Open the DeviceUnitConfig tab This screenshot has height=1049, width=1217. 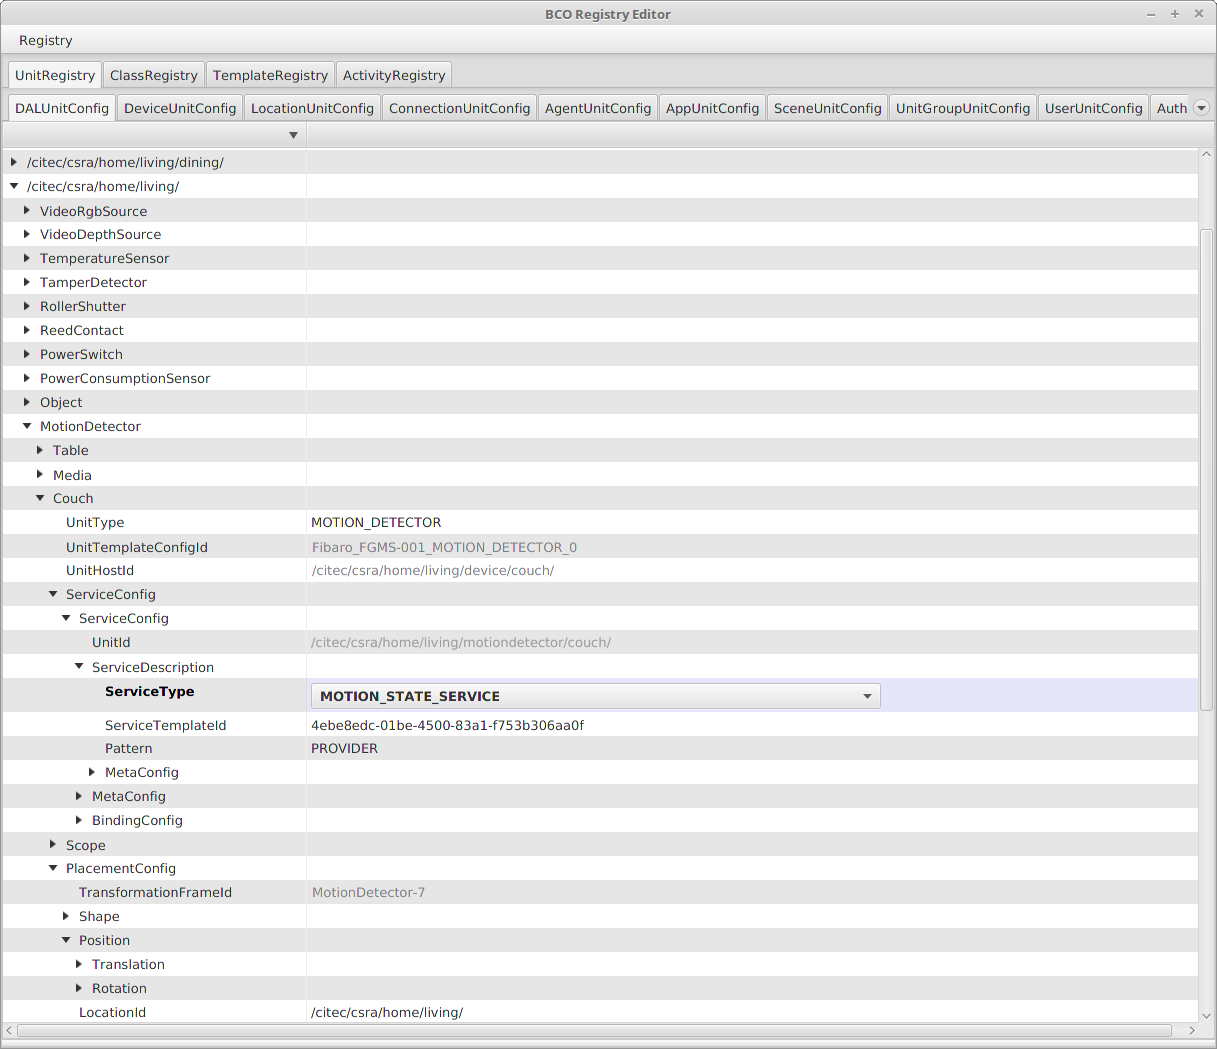coord(180,107)
